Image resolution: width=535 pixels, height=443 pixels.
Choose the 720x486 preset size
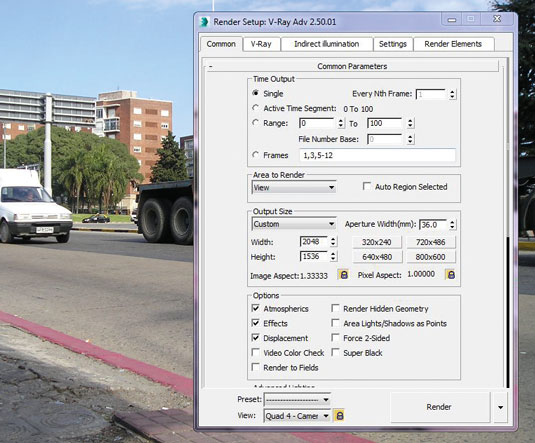click(431, 242)
